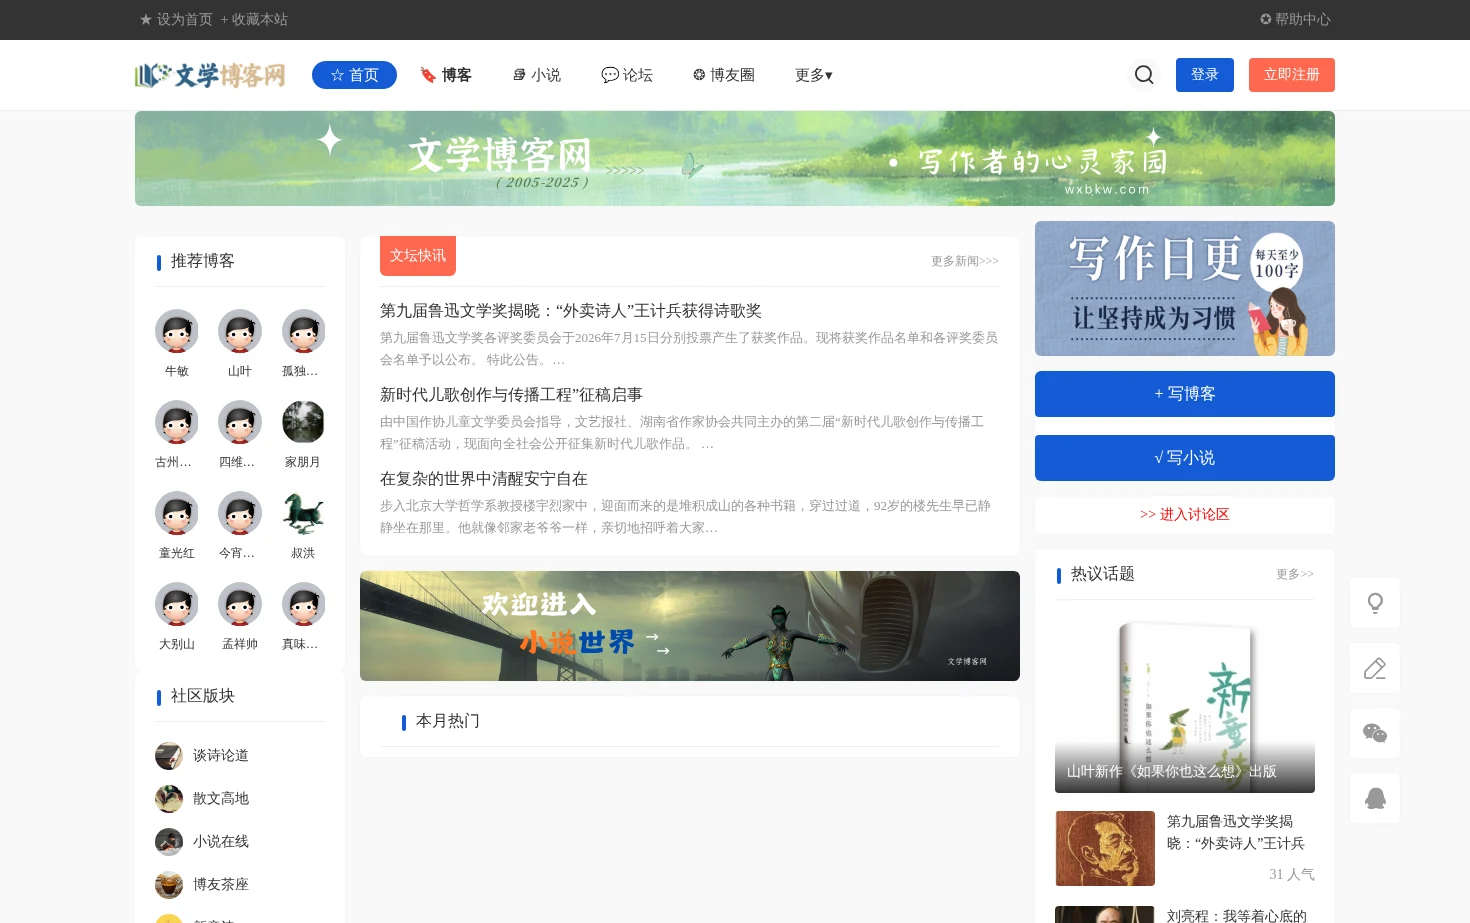The image size is (1470, 923).
Task: Open 在复杂的世界中清醒安宁自在 headline
Action: pos(484,479)
